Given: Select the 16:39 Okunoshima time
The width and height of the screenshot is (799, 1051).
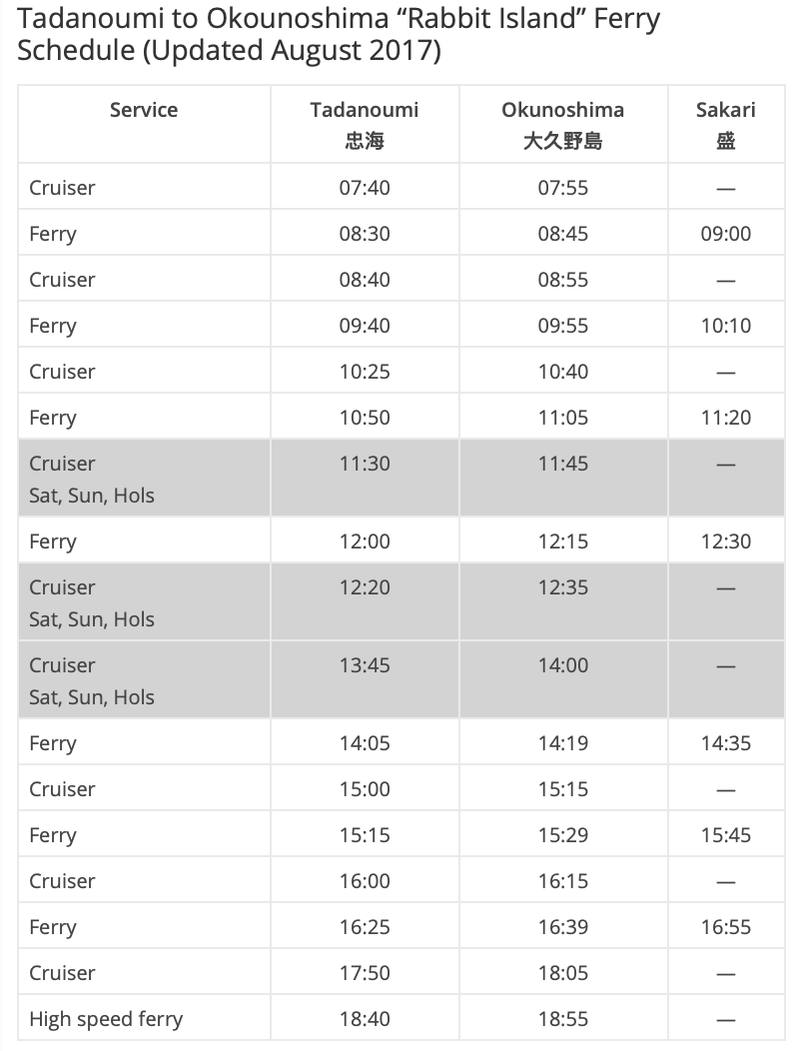Looking at the screenshot, I should pos(563,927).
